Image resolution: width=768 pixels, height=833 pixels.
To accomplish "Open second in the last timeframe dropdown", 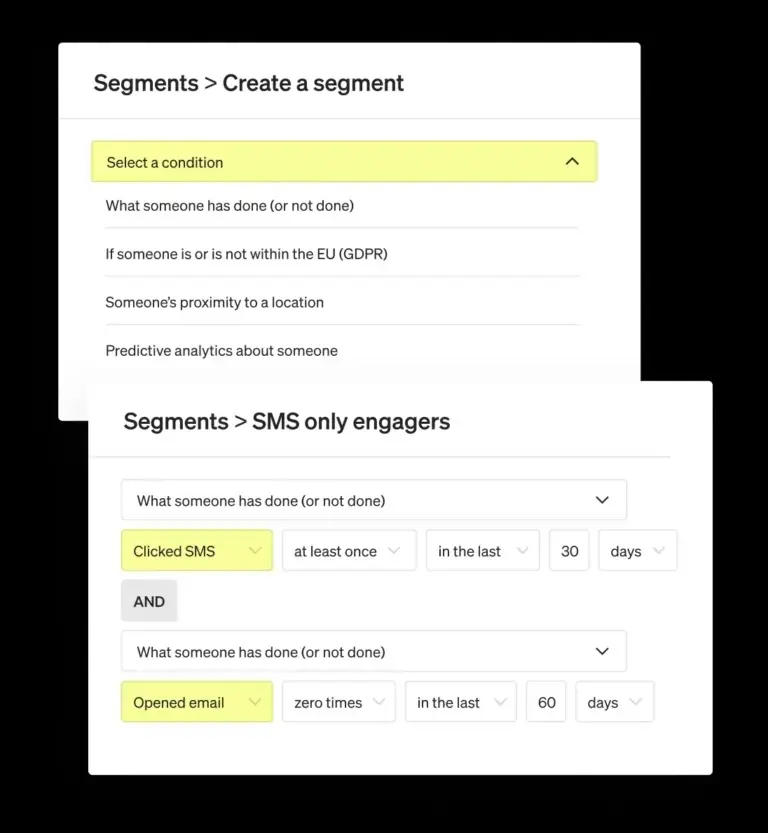I will 461,703.
